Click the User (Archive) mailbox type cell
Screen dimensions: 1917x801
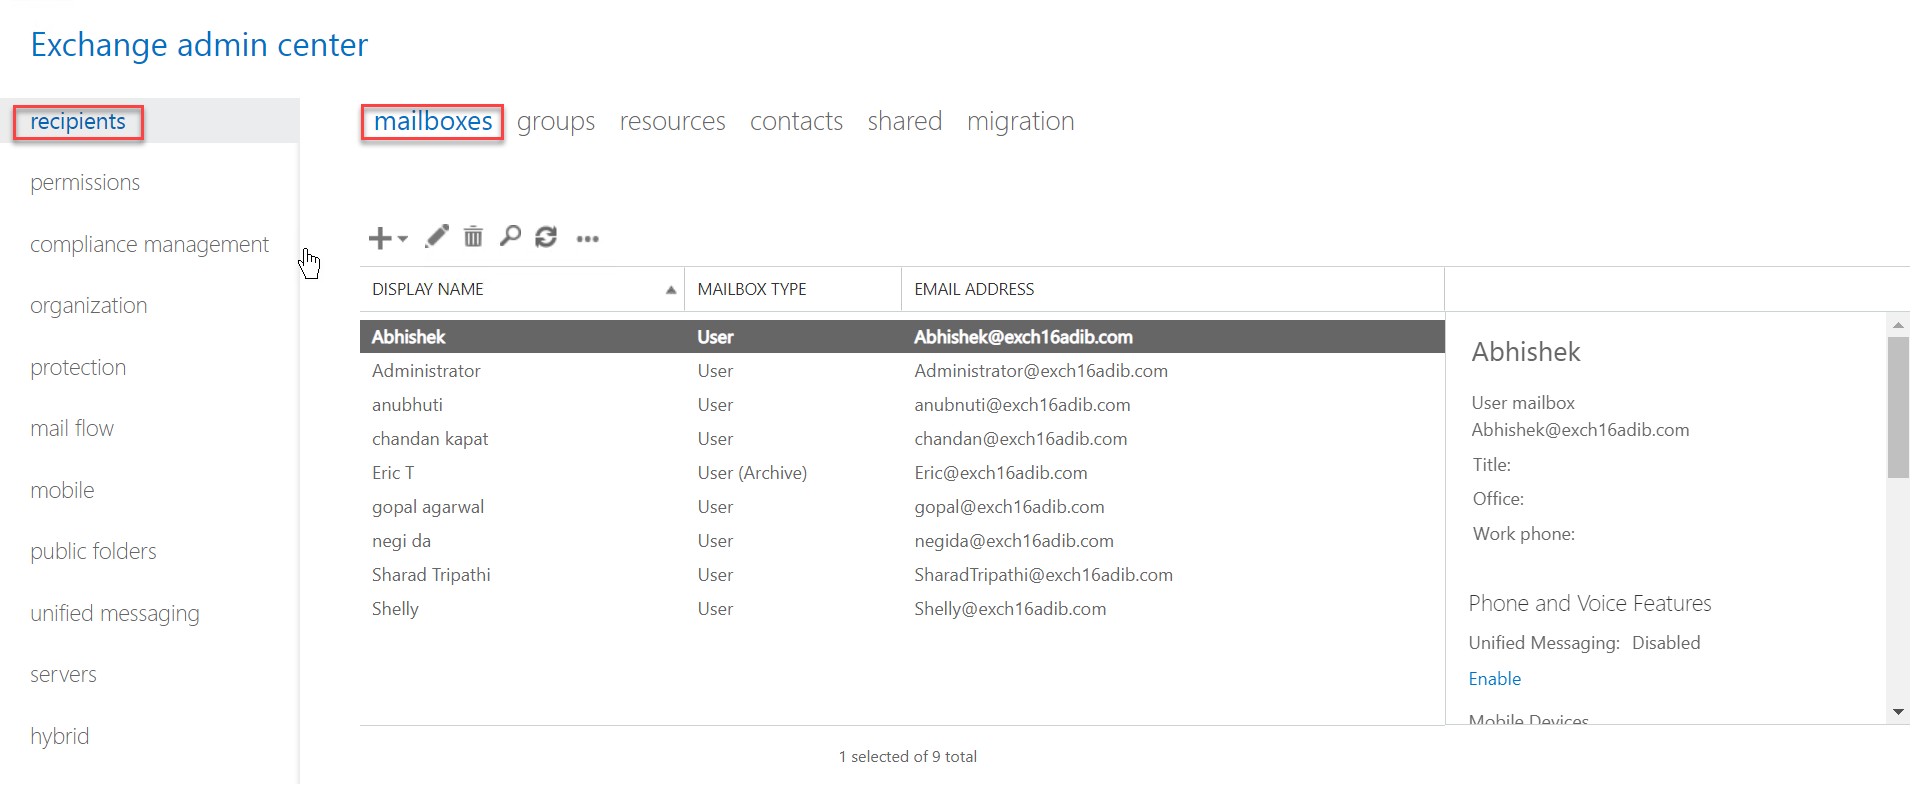752,473
